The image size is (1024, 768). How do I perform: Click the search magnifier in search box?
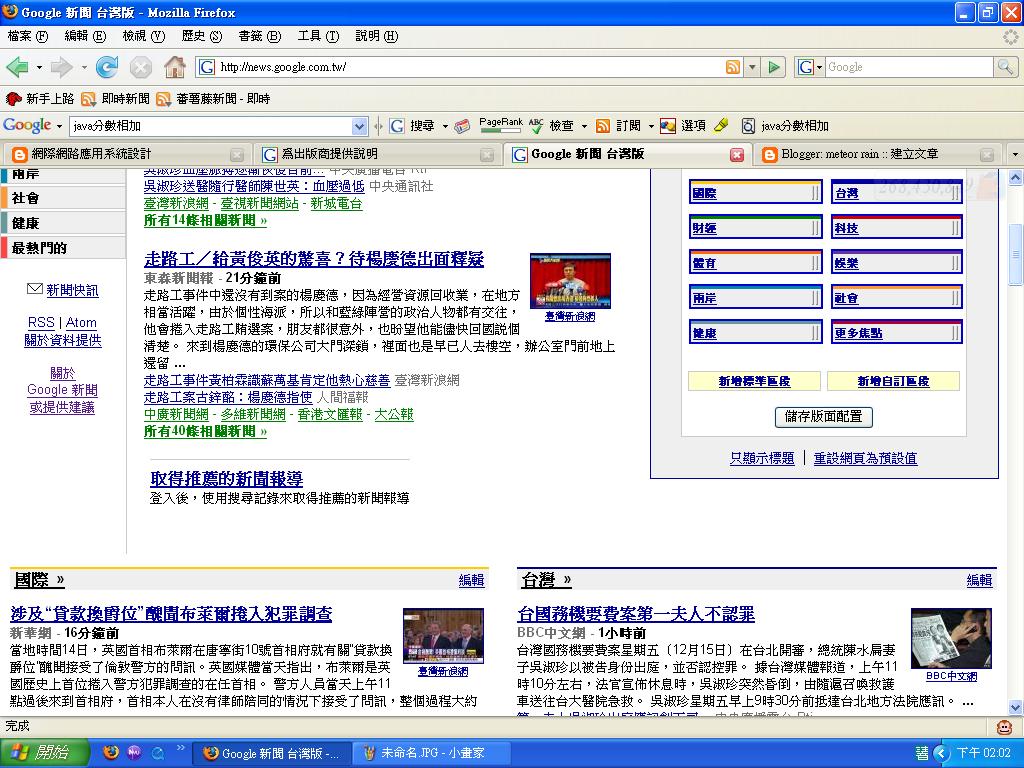coord(1005,67)
